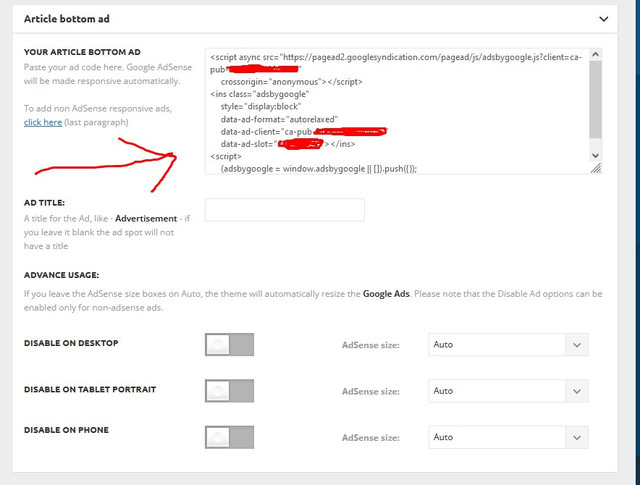Click the ad code textarea scrollbar thumb
Screen dimensions: 640x485
pyautogui.click(x=595, y=99)
